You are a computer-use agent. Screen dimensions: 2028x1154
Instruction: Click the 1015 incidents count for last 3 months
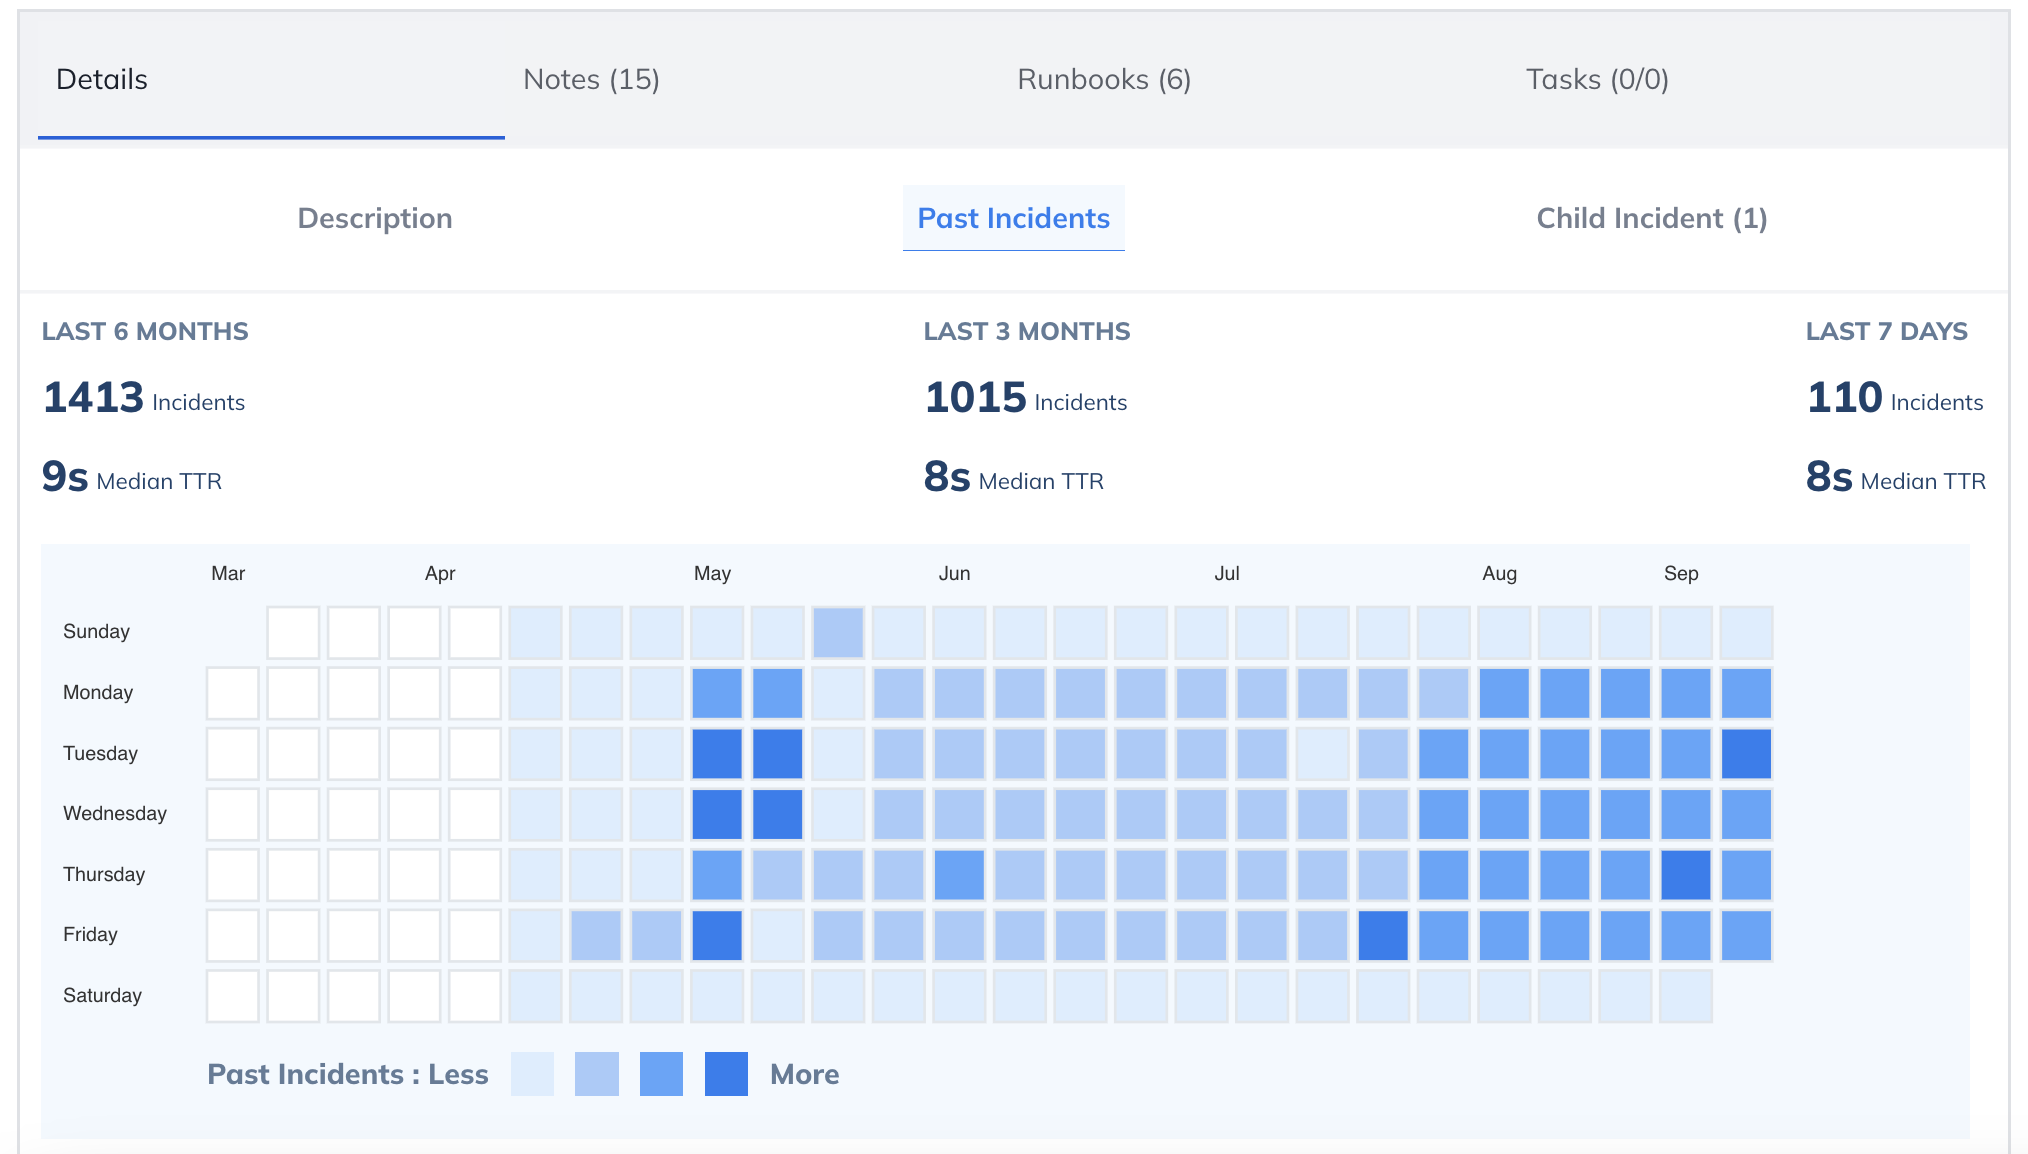pos(975,397)
